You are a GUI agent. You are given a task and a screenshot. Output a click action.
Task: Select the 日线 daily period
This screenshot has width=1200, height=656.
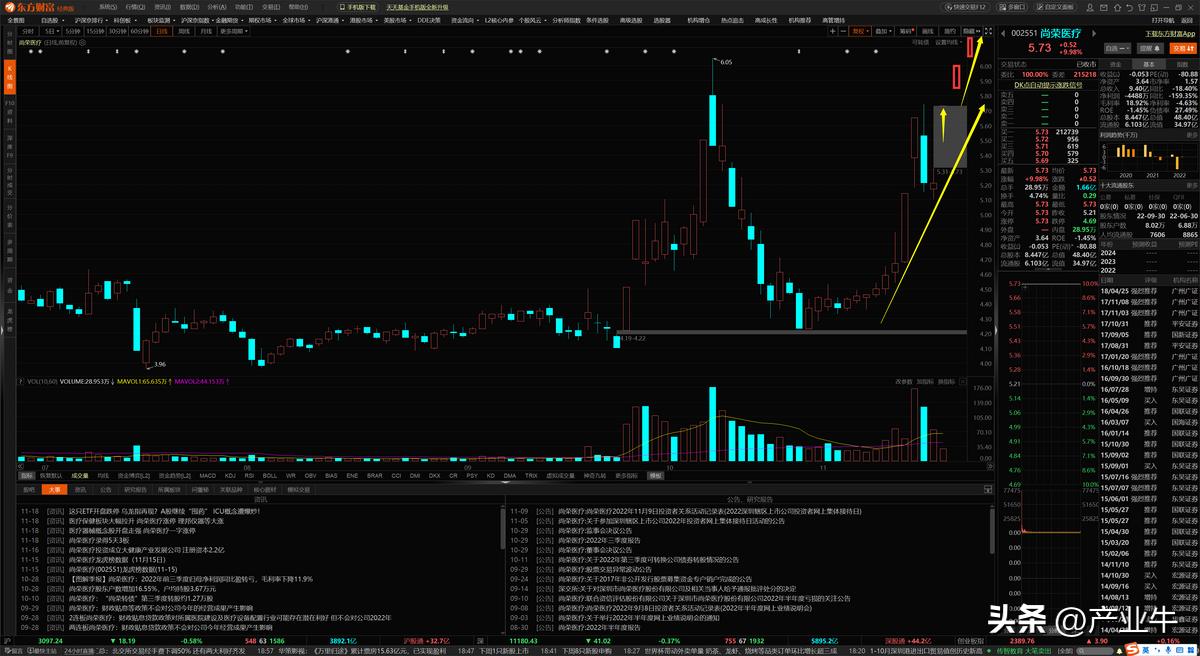tap(161, 31)
